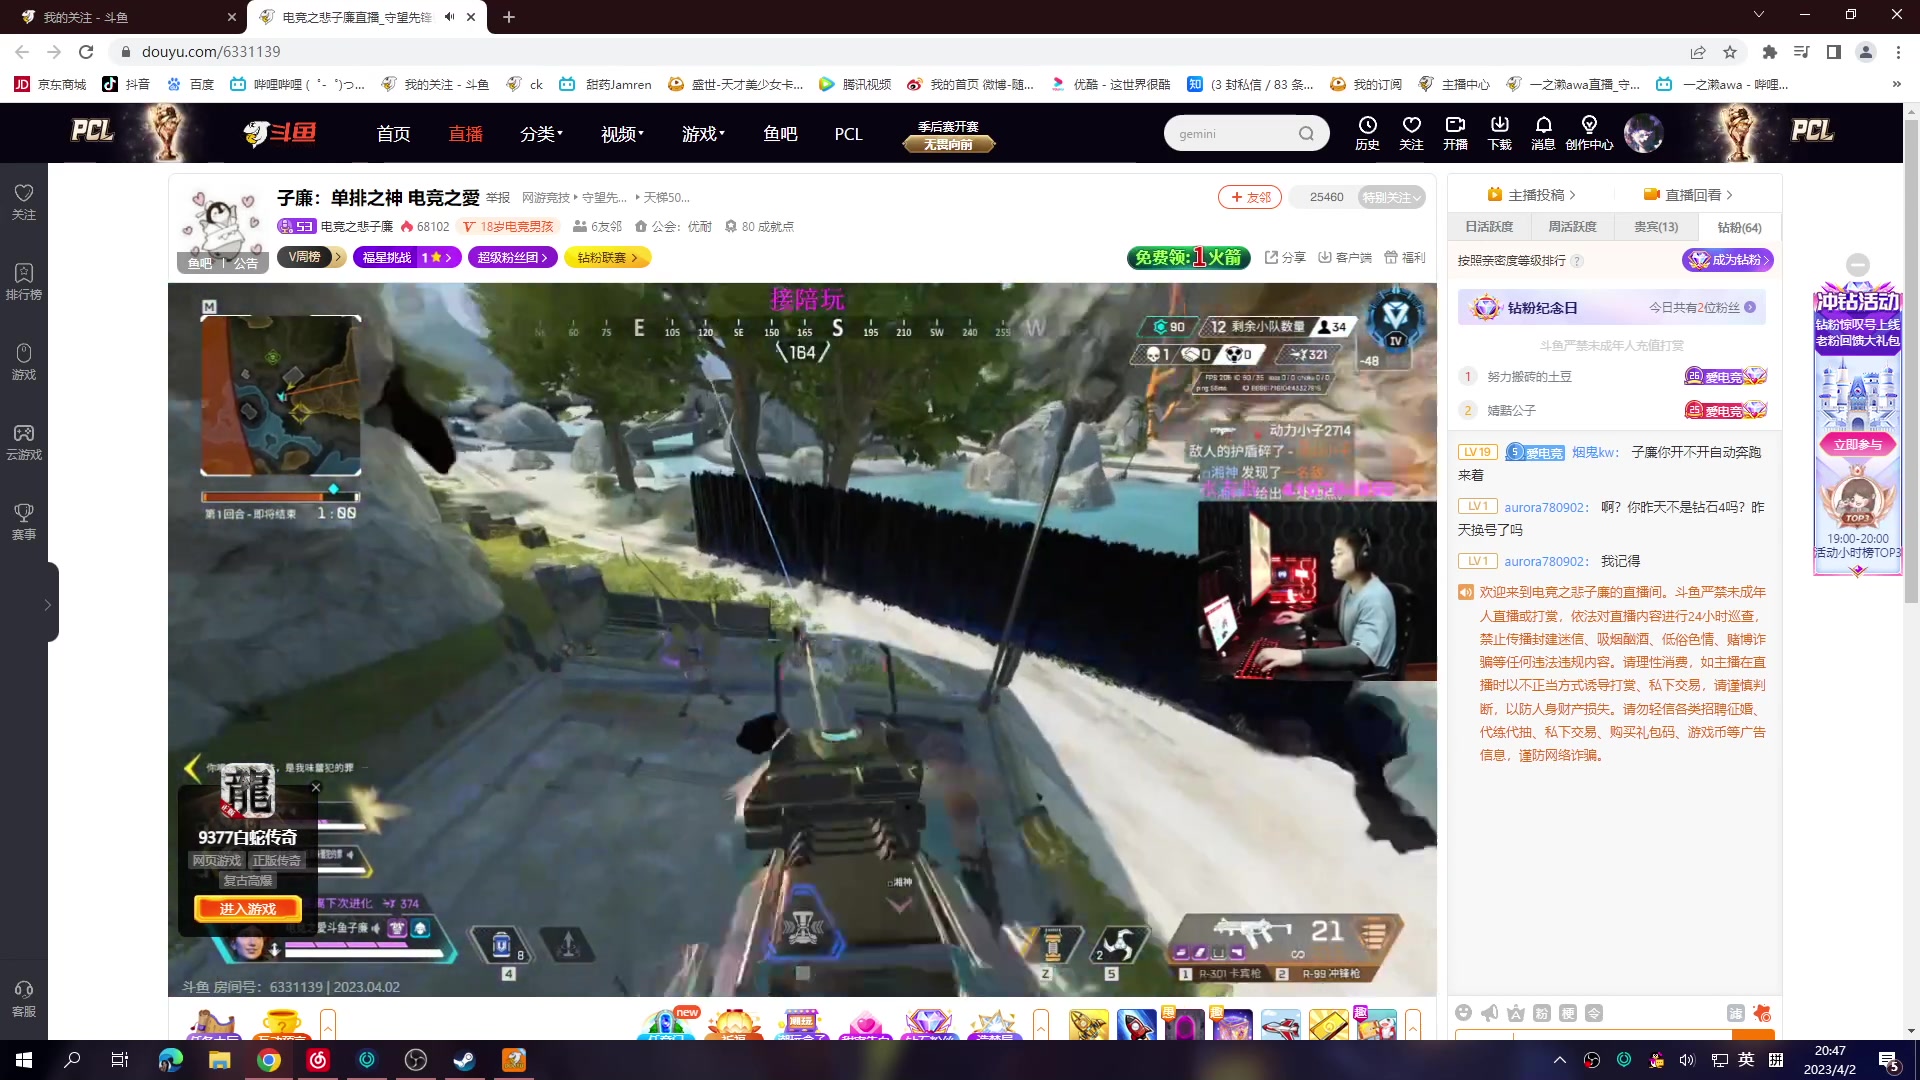Click the chat emoji smiley icon
This screenshot has width=1920, height=1080.
(x=1463, y=1013)
